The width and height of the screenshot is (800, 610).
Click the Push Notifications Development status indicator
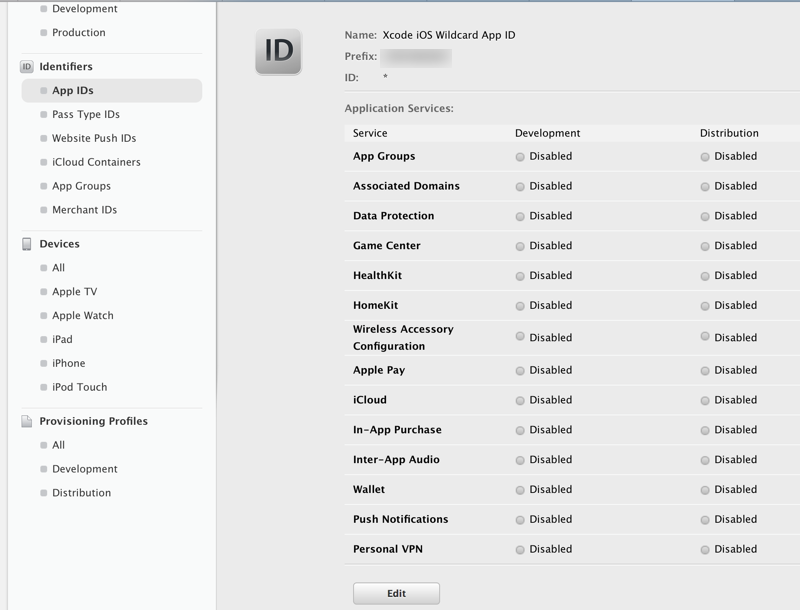click(520, 520)
